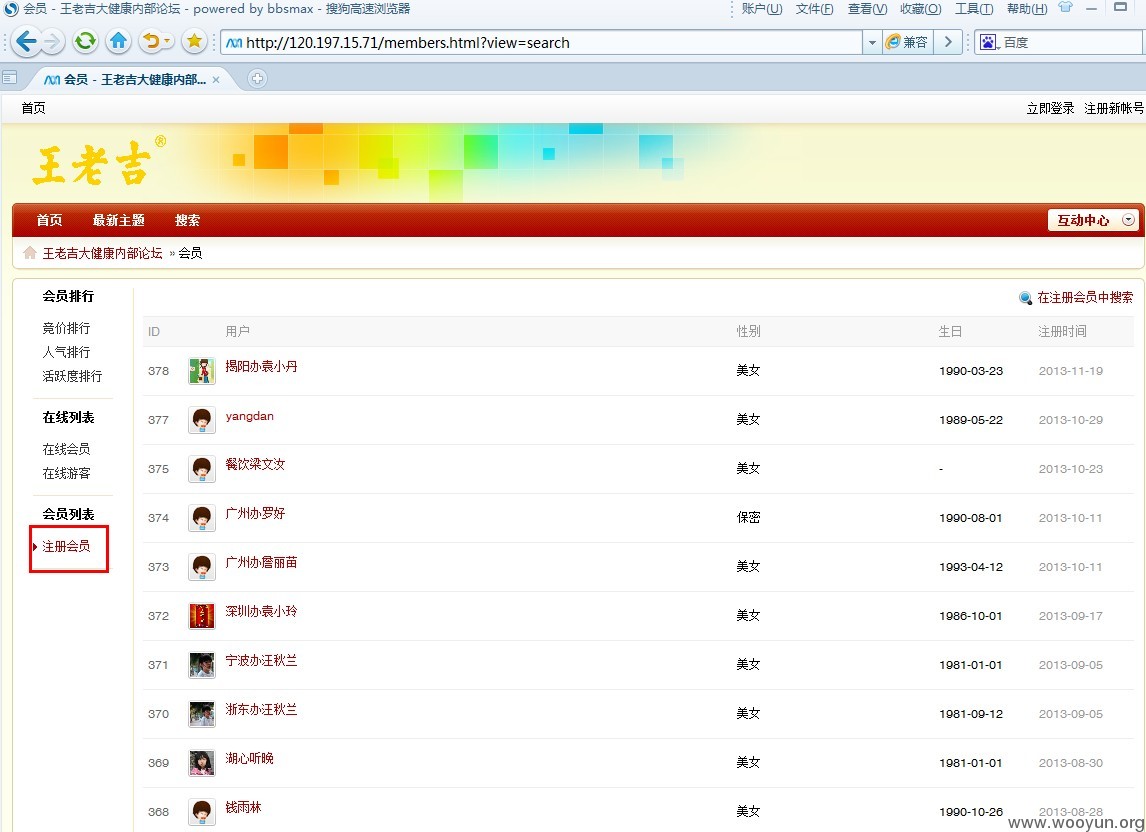Open the 人气排行 sidebar link
This screenshot has width=1146, height=832.
pos(67,352)
